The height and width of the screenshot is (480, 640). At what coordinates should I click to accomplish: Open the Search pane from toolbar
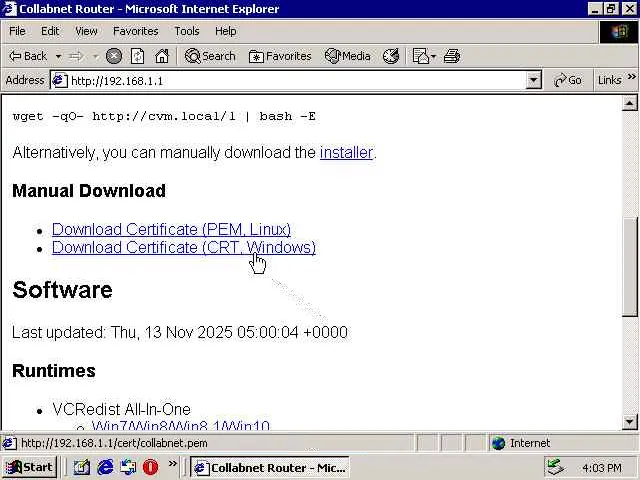[x=210, y=56]
